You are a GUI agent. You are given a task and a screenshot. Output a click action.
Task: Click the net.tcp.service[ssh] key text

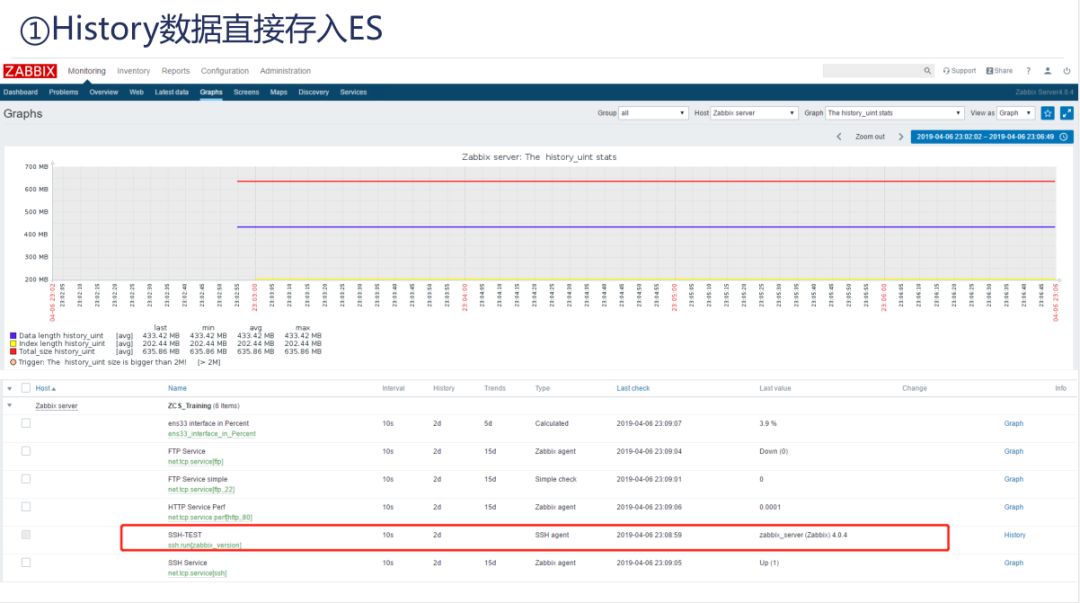click(x=197, y=573)
